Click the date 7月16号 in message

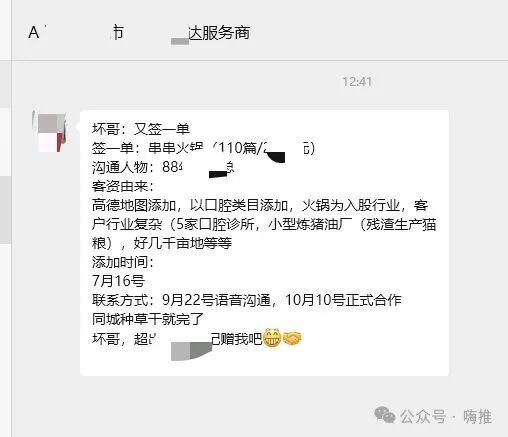tap(118, 281)
